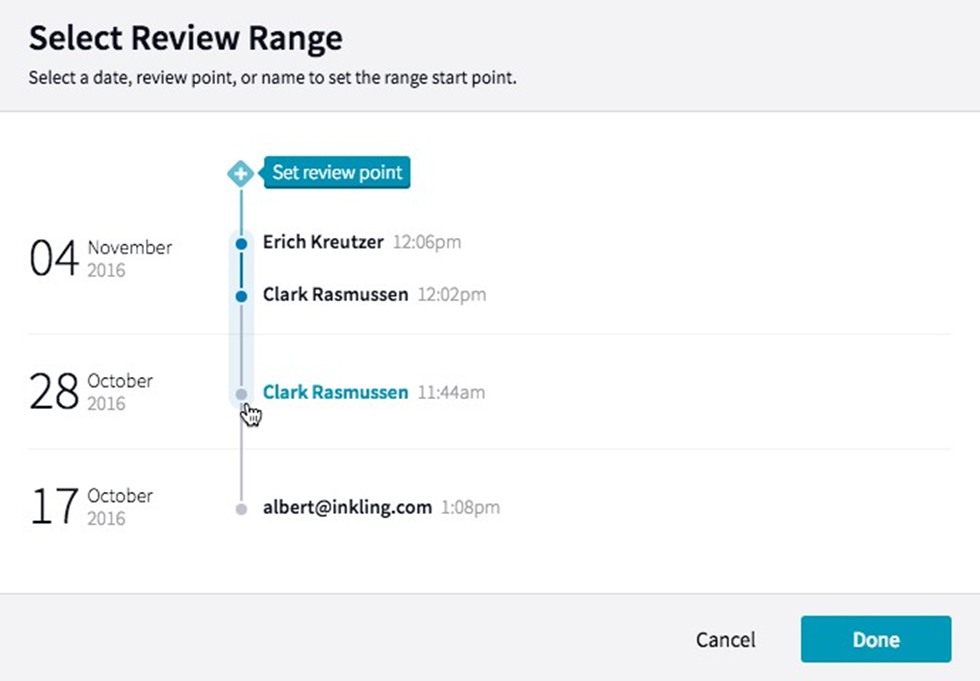
Task: Click the November 2016 month label
Action: 129,257
